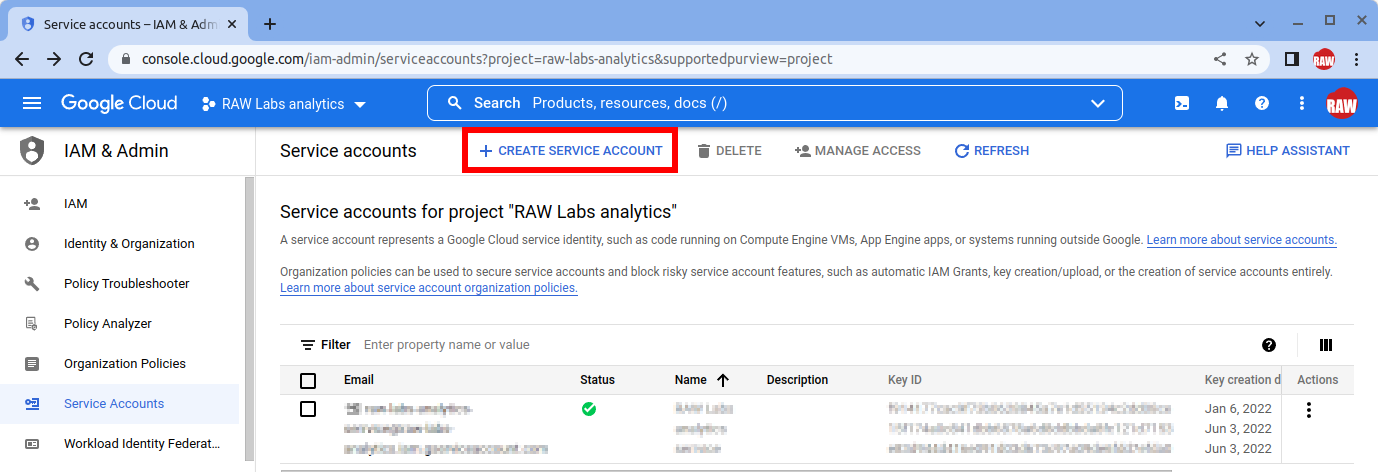Viewport: 1378px width, 472px height.
Task: Open the RAW Labs analytics project selector
Action: [284, 104]
